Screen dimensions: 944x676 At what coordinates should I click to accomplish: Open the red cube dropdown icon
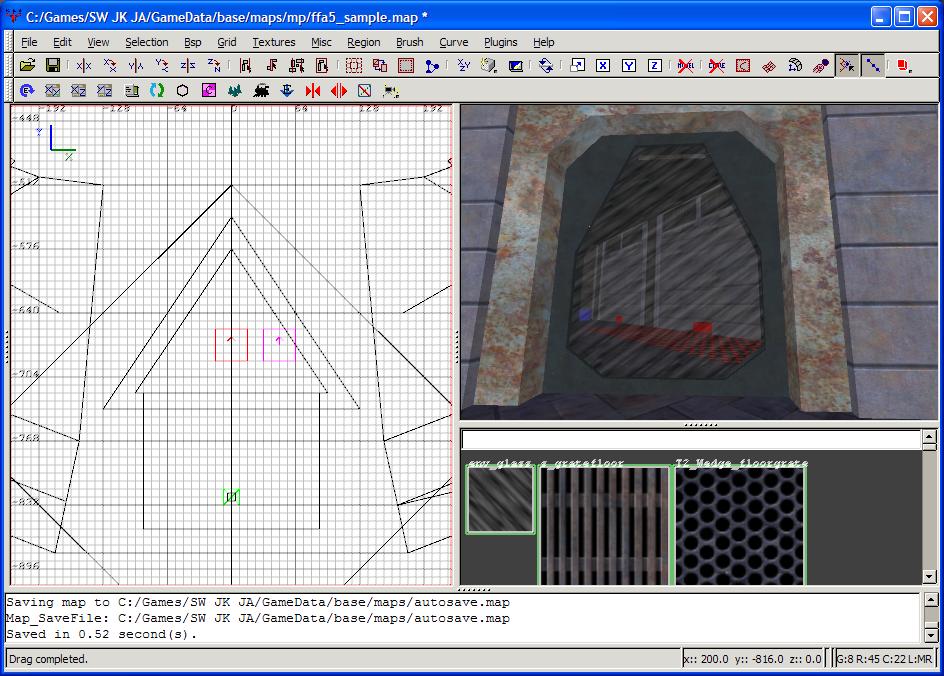point(904,65)
